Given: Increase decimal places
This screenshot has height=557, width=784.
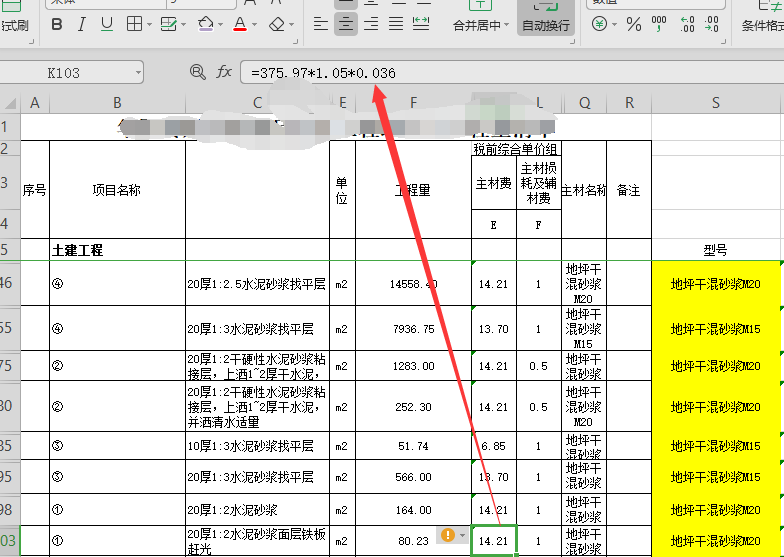Looking at the screenshot, I should 688,24.
